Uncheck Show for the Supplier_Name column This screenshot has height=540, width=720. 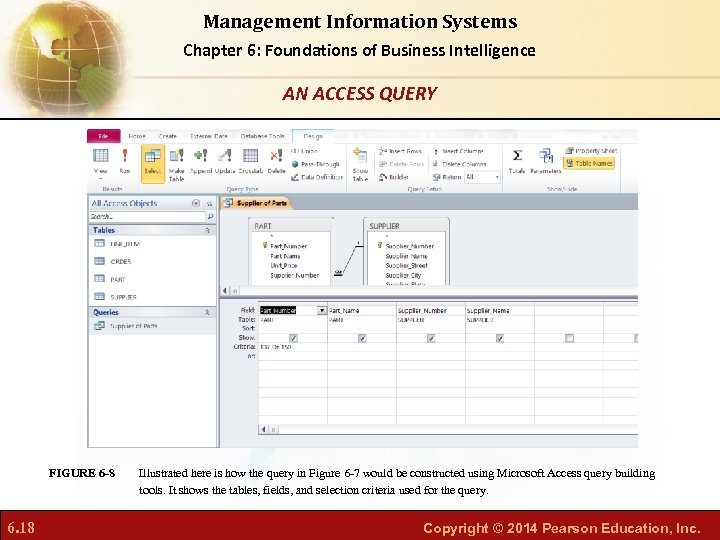[500, 338]
